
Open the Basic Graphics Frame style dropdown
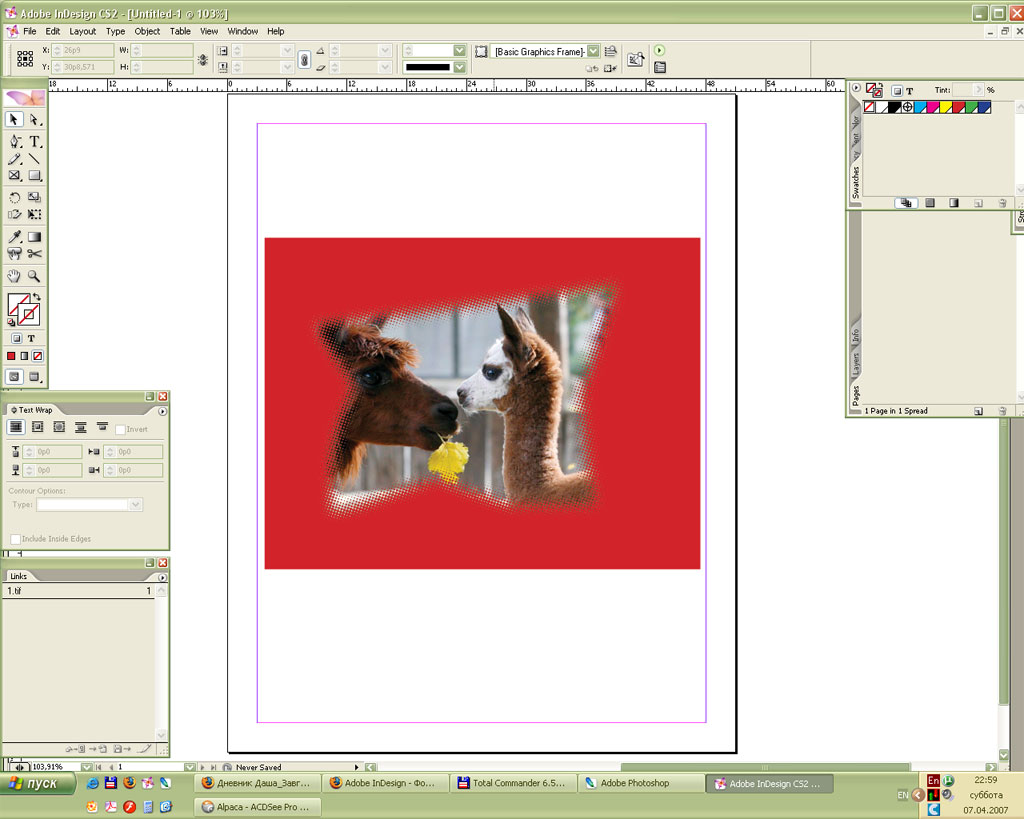(x=593, y=51)
